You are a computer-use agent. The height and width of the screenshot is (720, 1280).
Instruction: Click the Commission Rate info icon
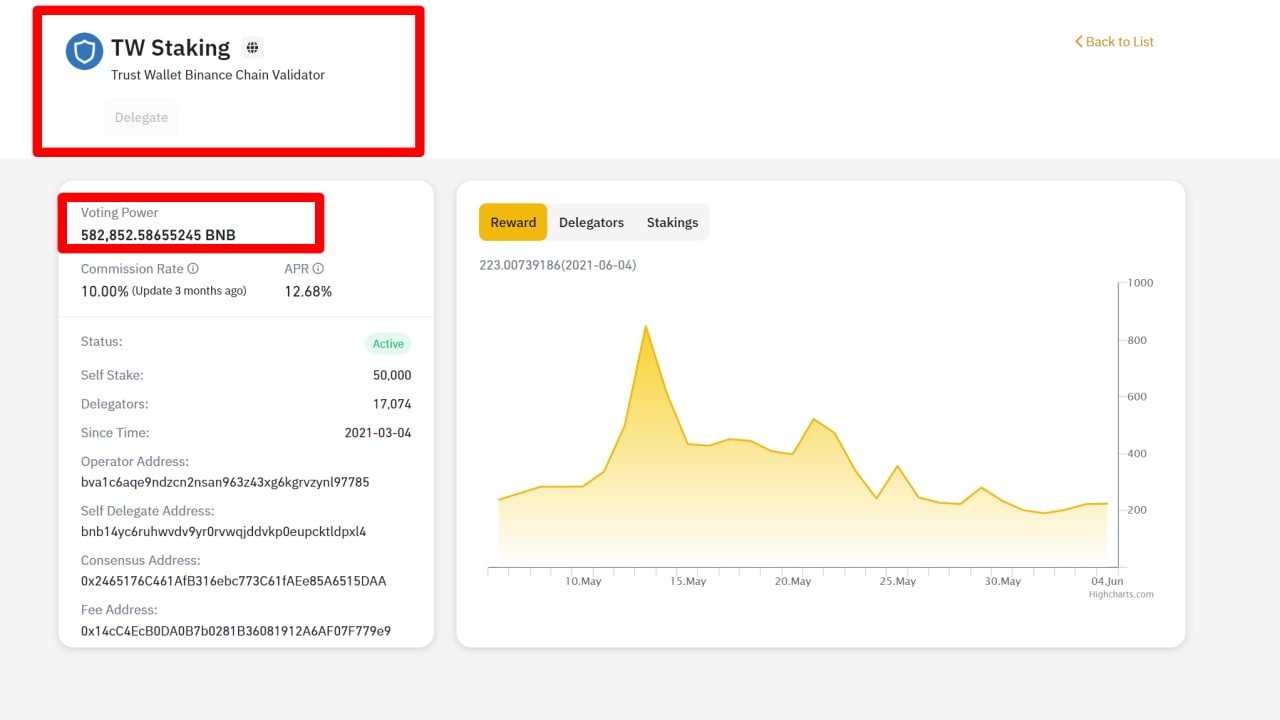[193, 269]
